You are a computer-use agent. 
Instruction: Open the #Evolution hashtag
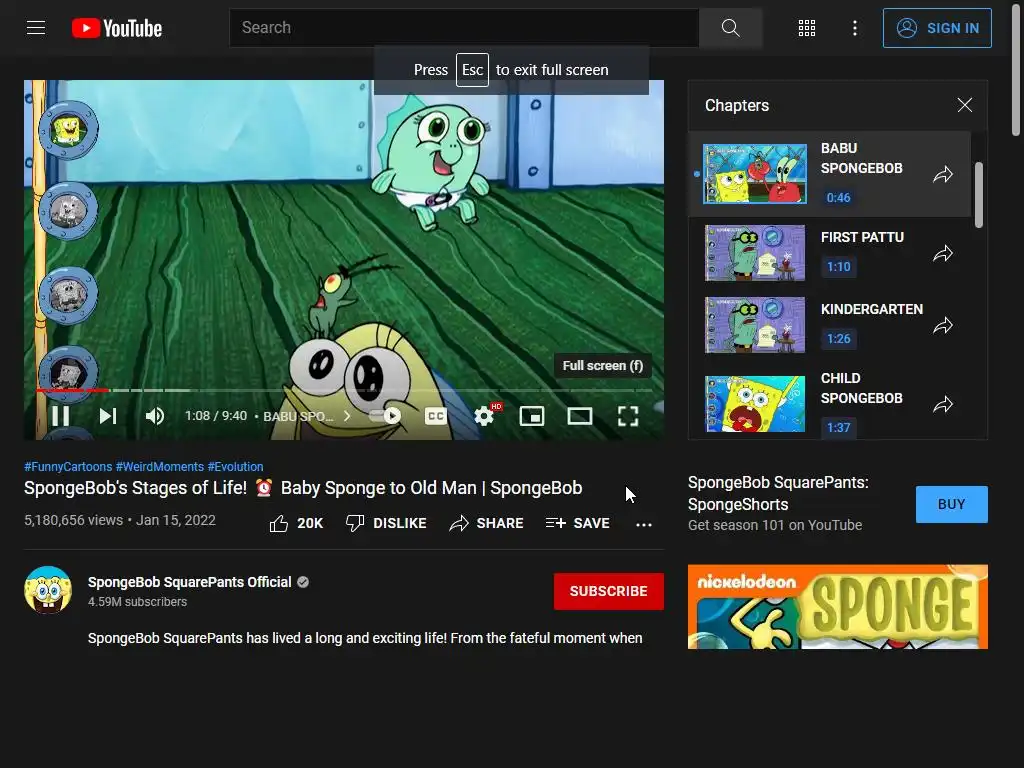point(235,466)
